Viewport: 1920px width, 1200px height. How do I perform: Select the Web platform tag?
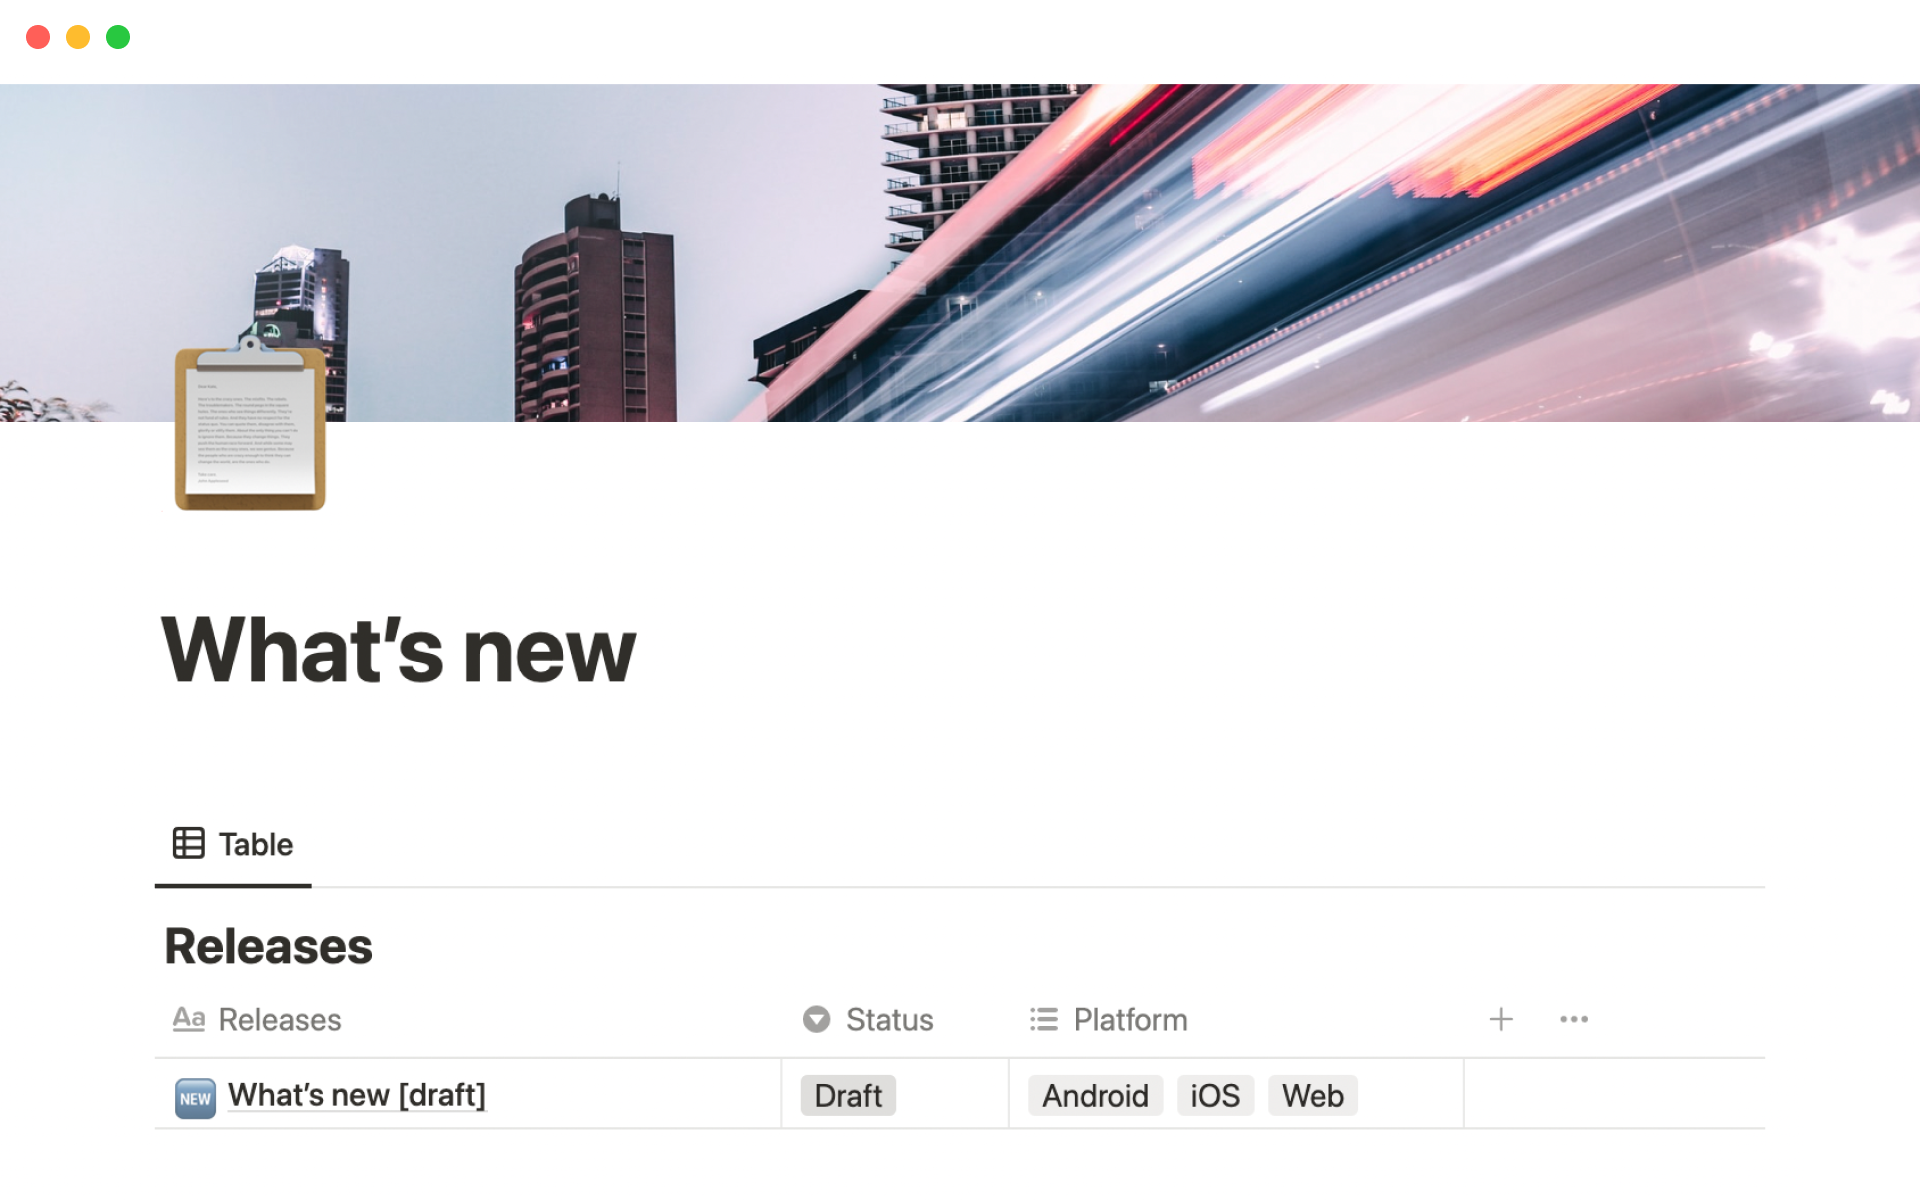point(1312,1096)
